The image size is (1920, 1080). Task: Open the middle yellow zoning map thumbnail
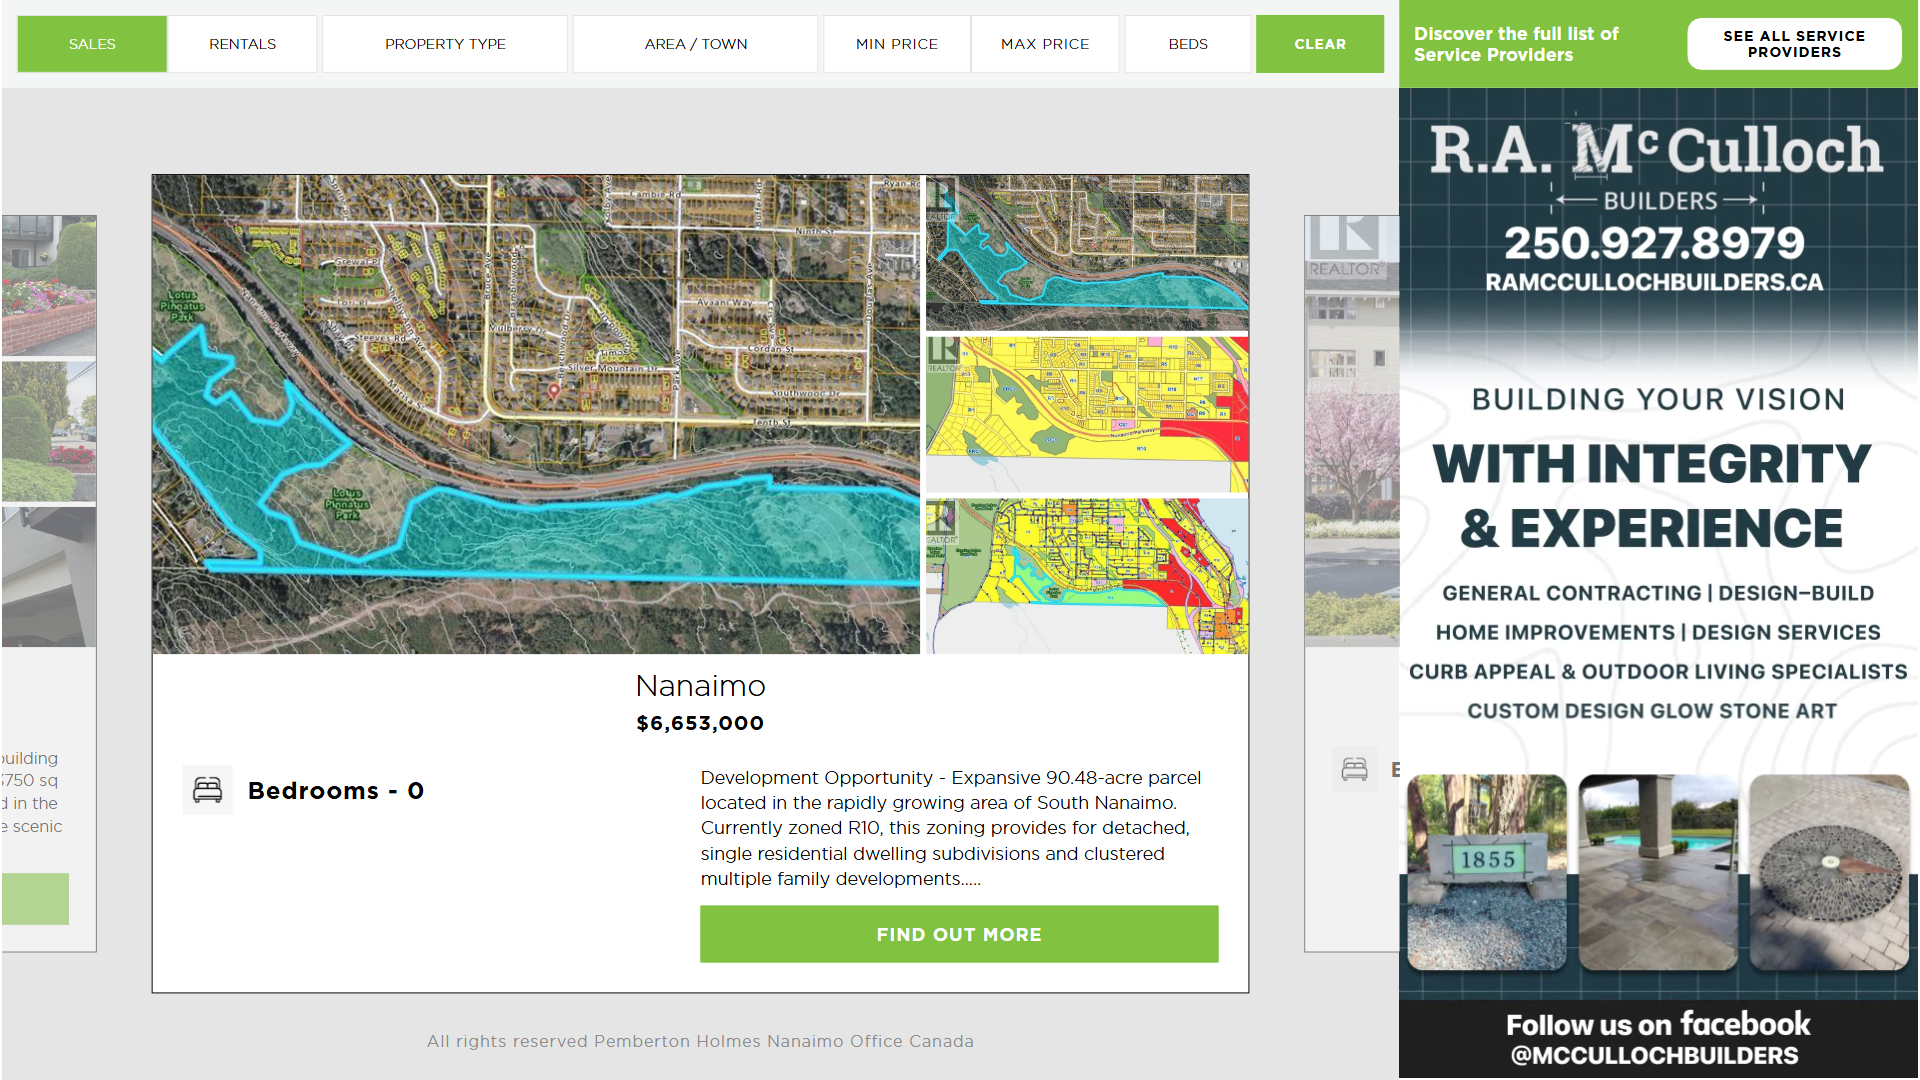(1086, 414)
